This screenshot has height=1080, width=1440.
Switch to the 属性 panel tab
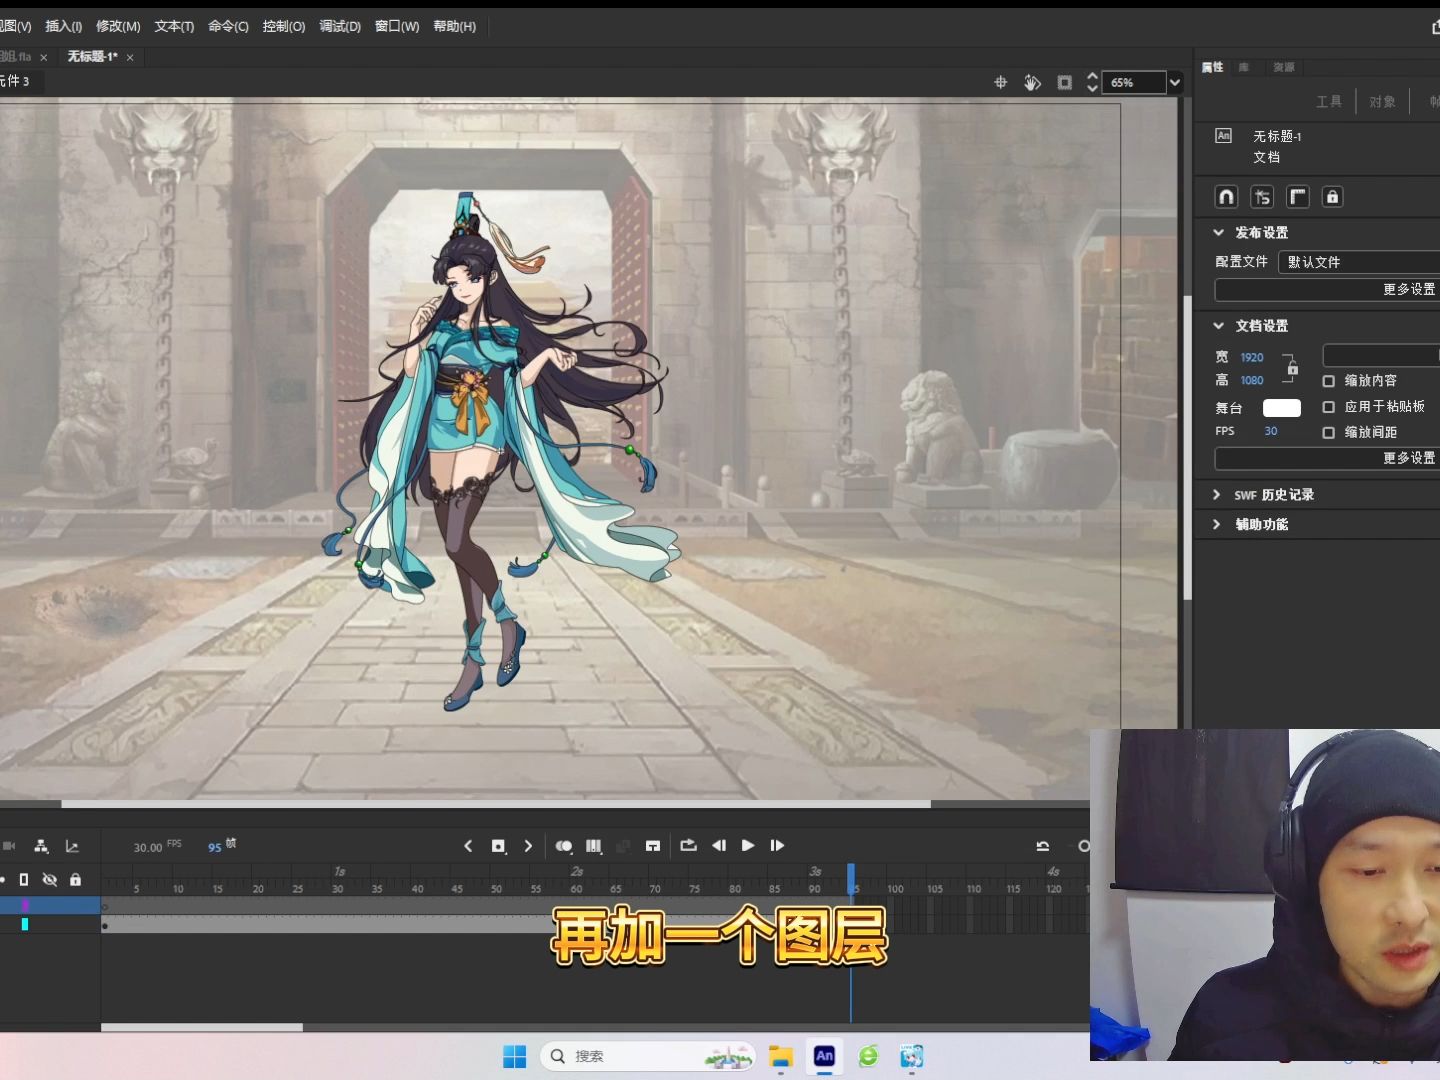pyautogui.click(x=1212, y=67)
